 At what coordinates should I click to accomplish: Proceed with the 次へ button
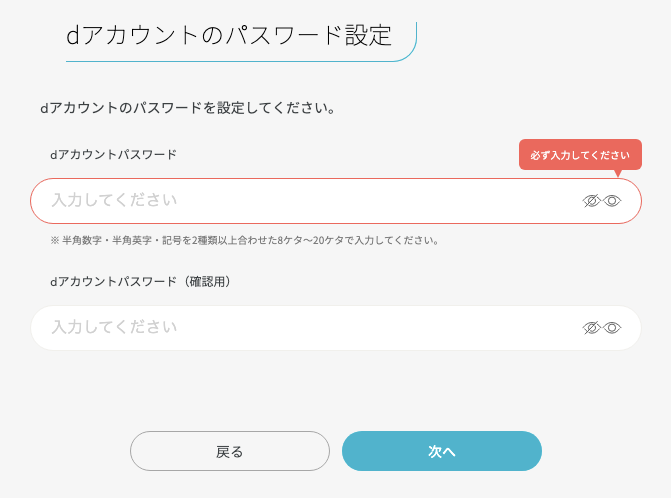coord(442,451)
